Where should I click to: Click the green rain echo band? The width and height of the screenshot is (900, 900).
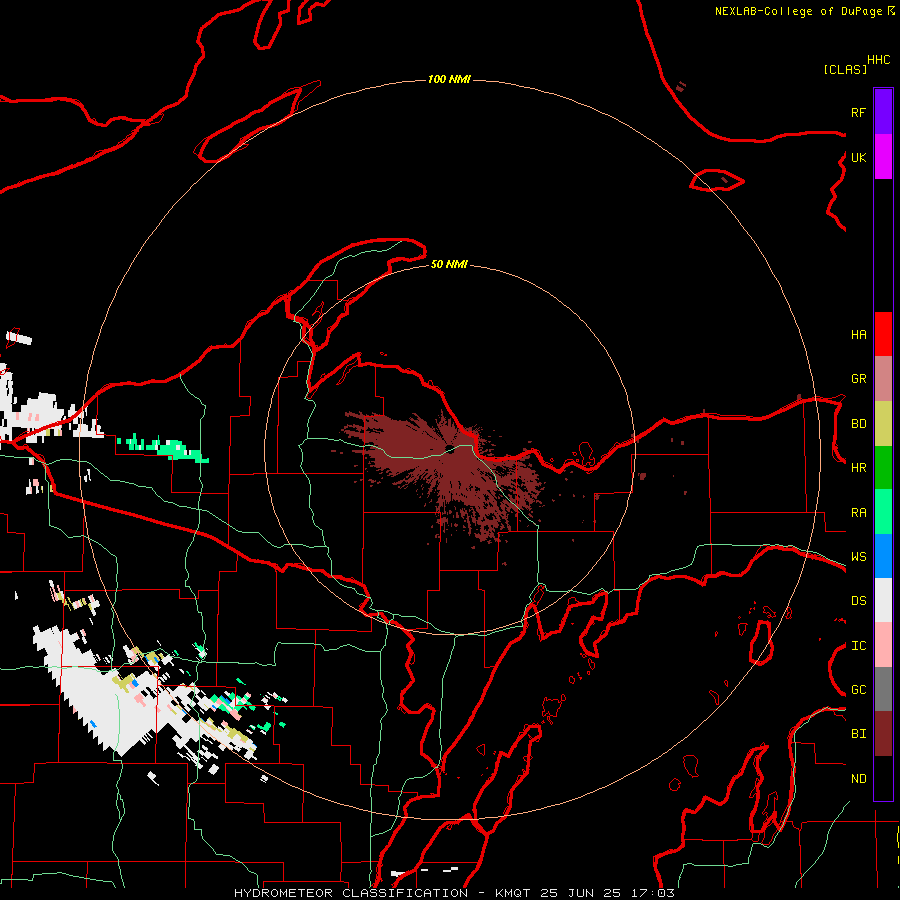164,448
